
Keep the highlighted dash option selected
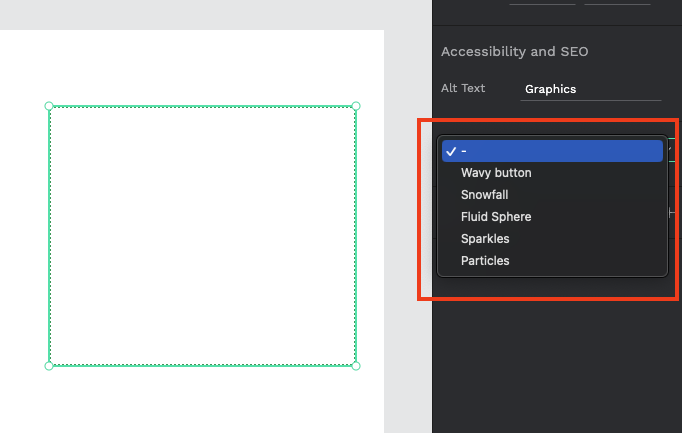(x=552, y=151)
